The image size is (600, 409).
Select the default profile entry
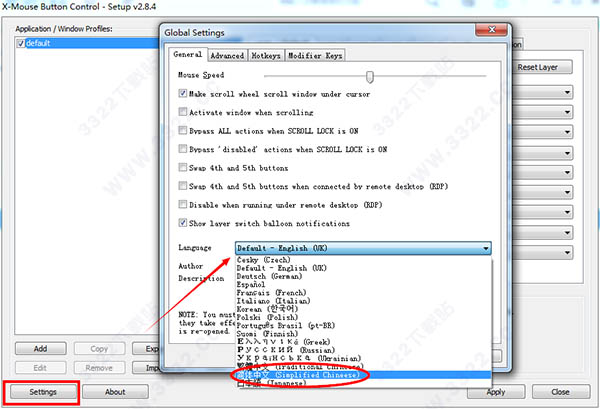87,43
